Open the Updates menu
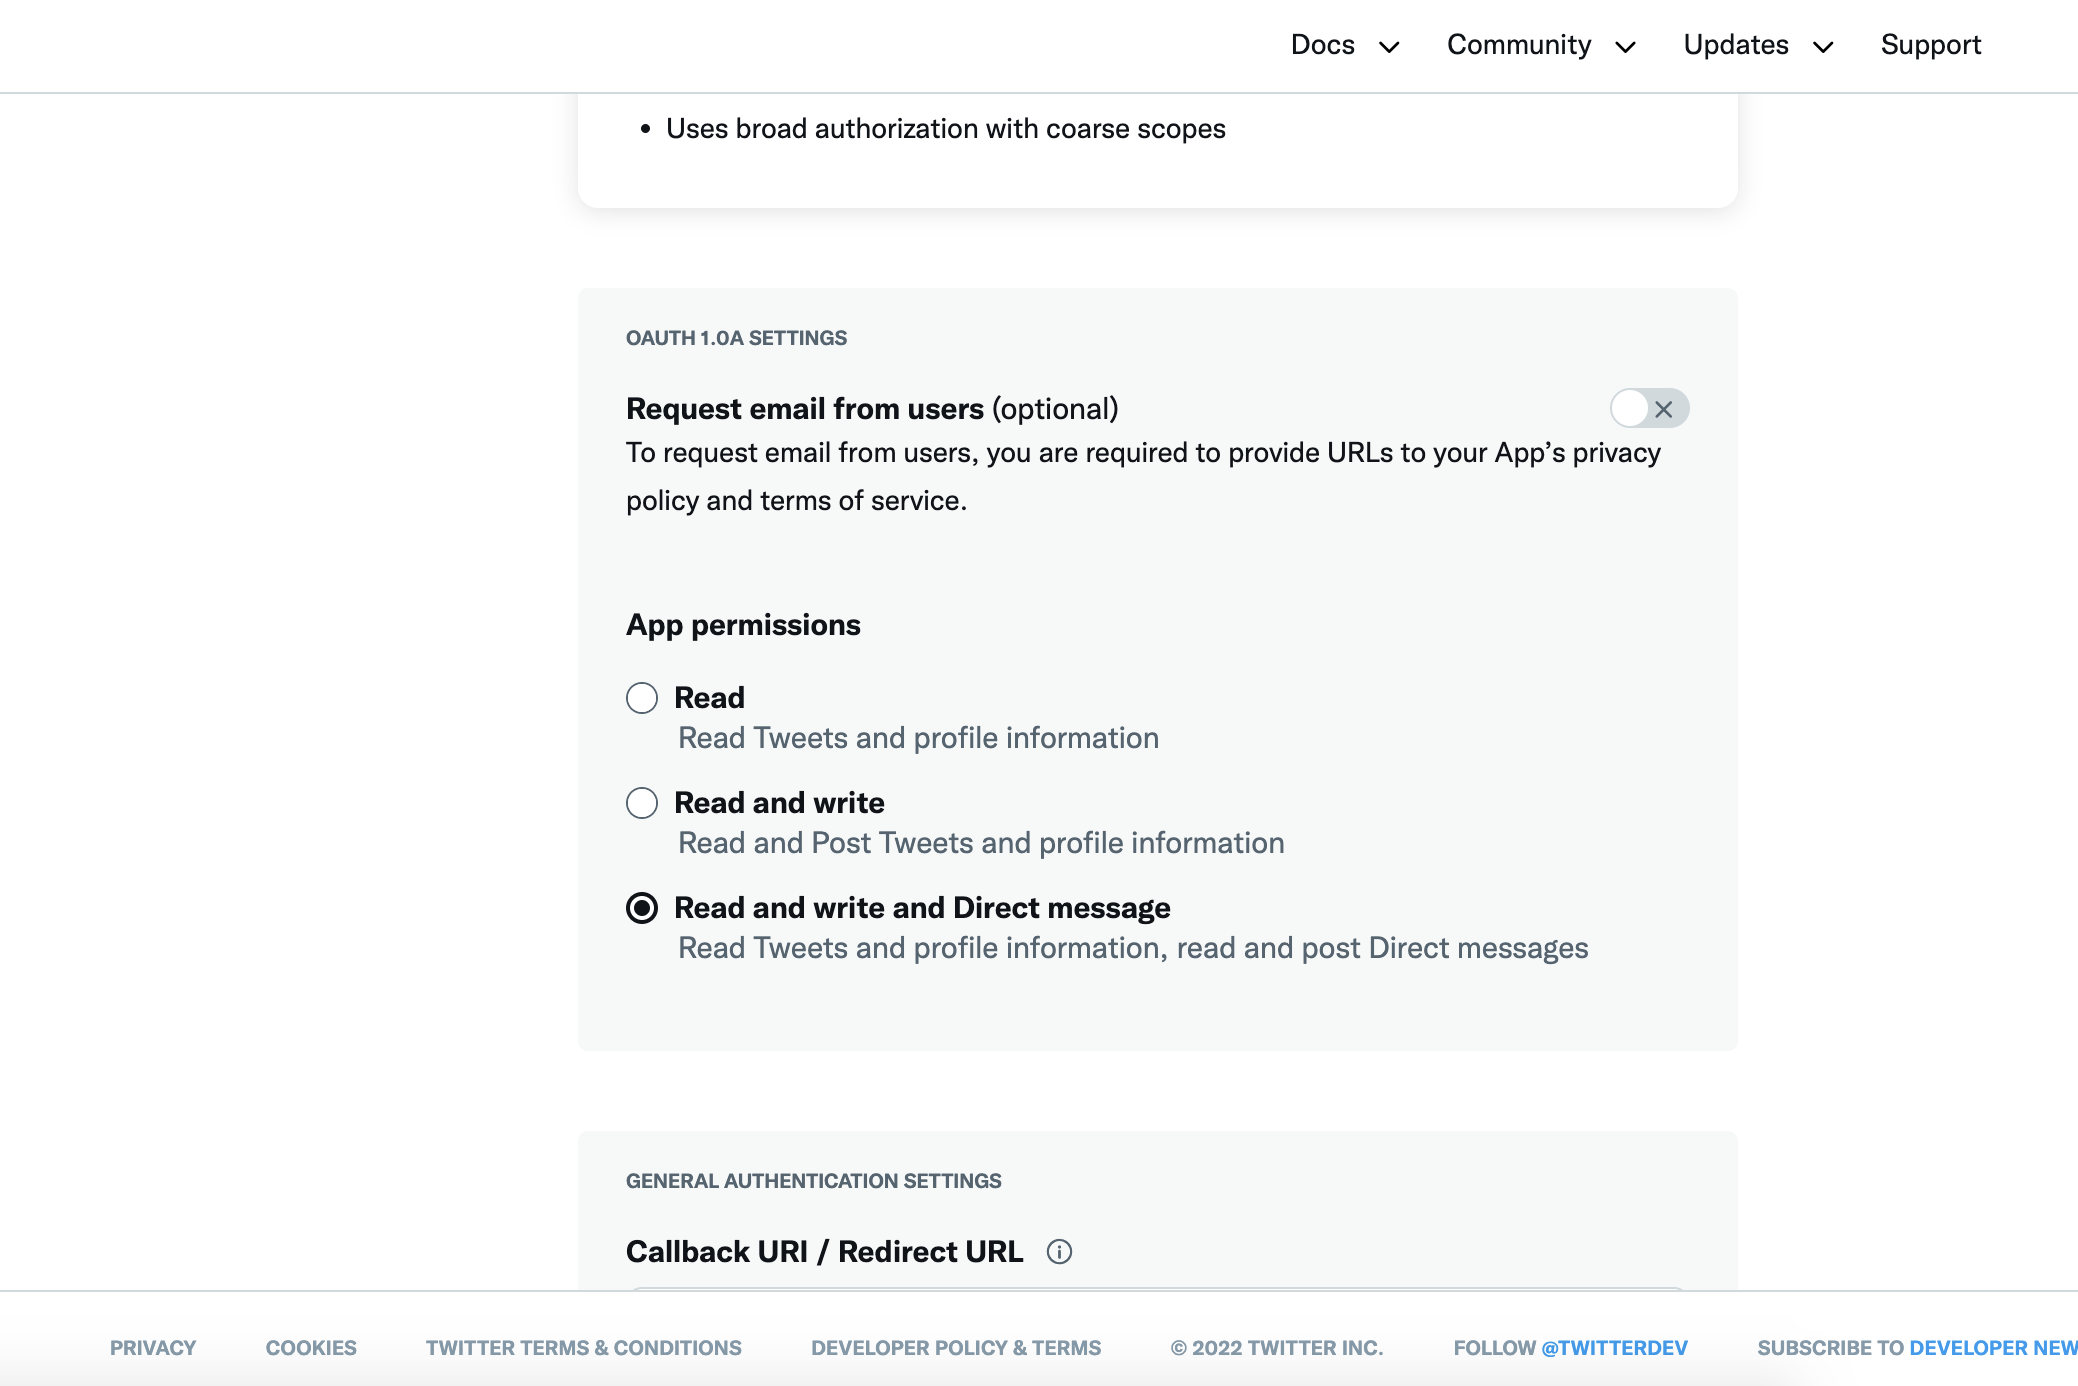The width and height of the screenshot is (2078, 1386). pyautogui.click(x=1736, y=45)
